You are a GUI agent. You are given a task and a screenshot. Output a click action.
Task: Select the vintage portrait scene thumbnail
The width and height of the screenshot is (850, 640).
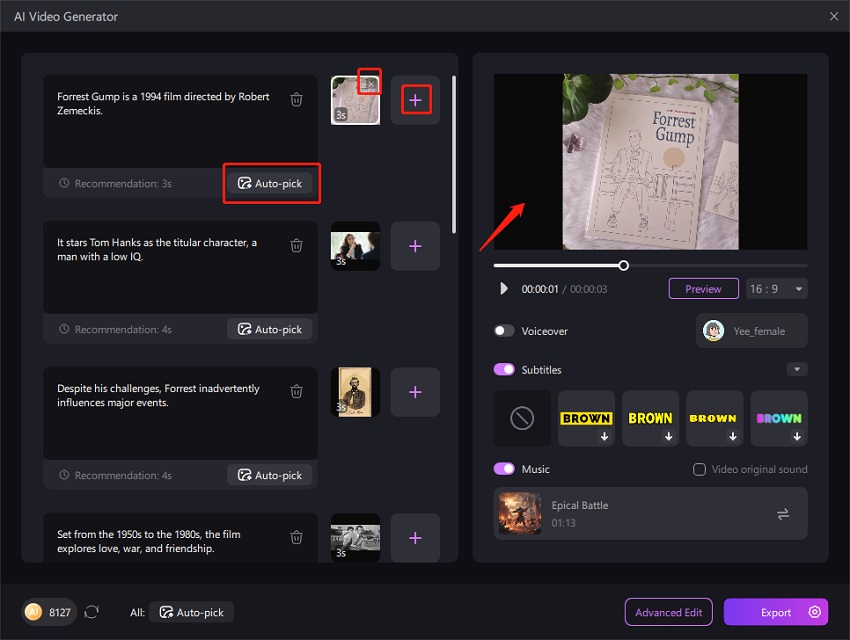[355, 392]
